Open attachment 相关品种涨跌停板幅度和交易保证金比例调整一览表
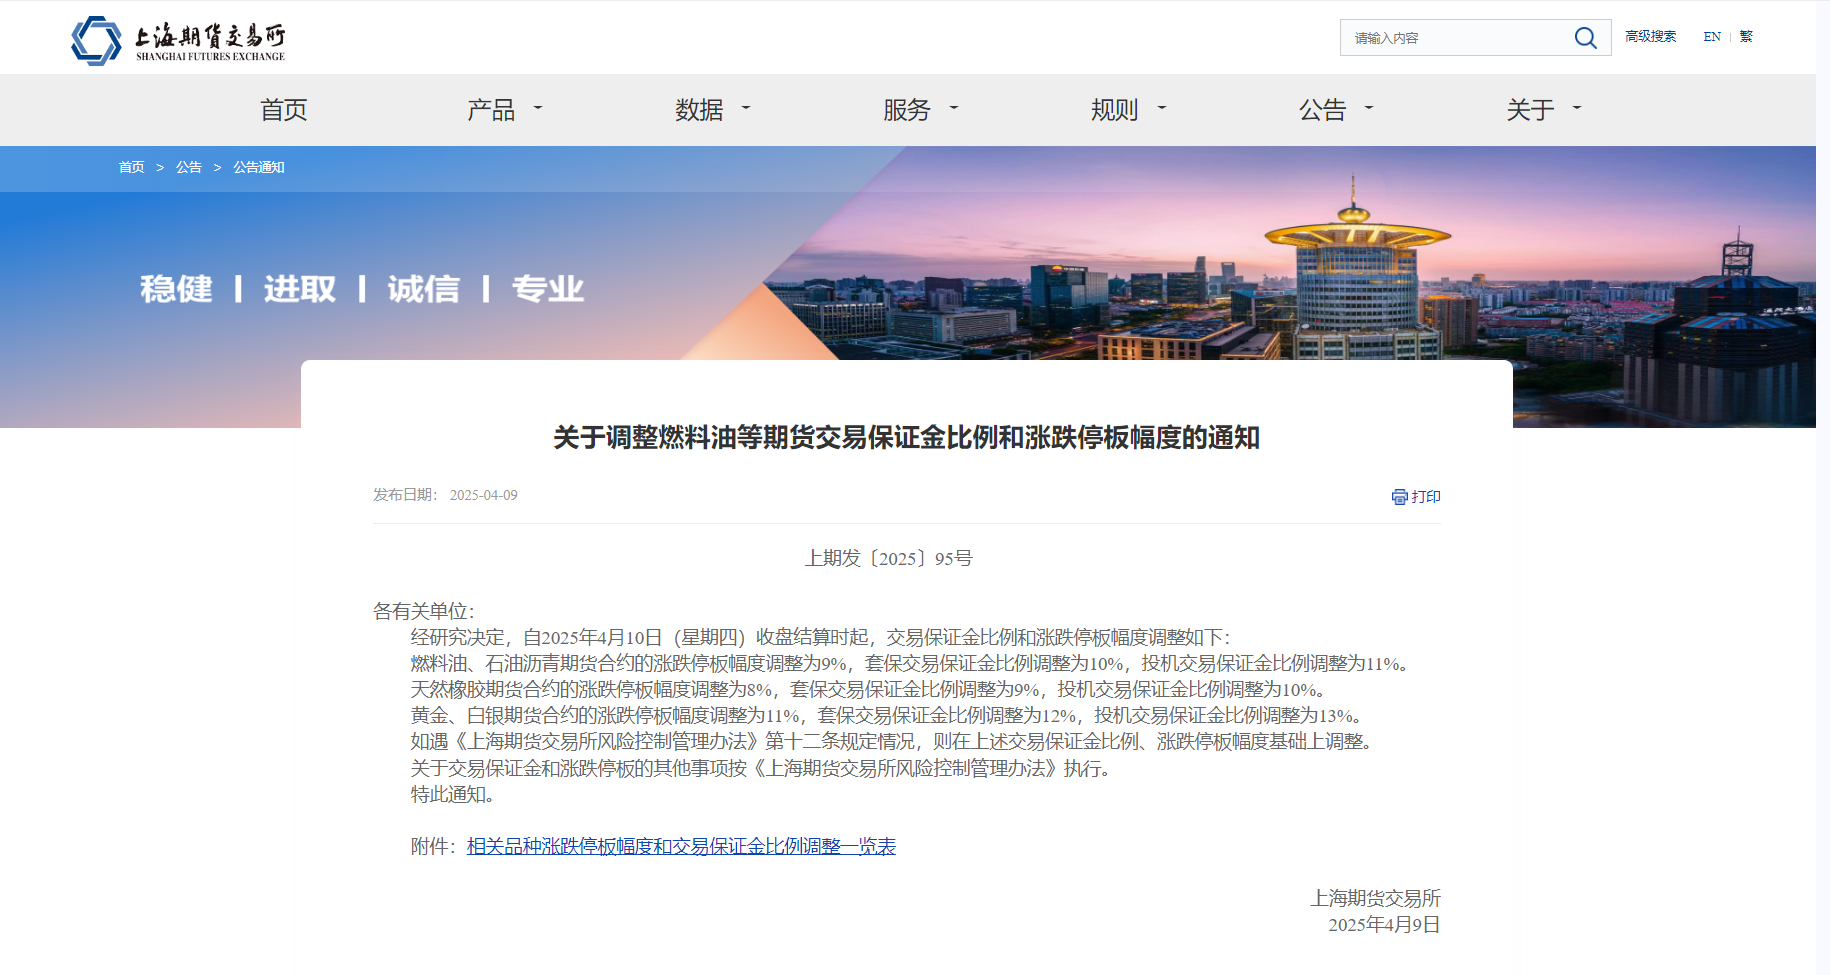The height and width of the screenshot is (975, 1830). click(x=681, y=847)
